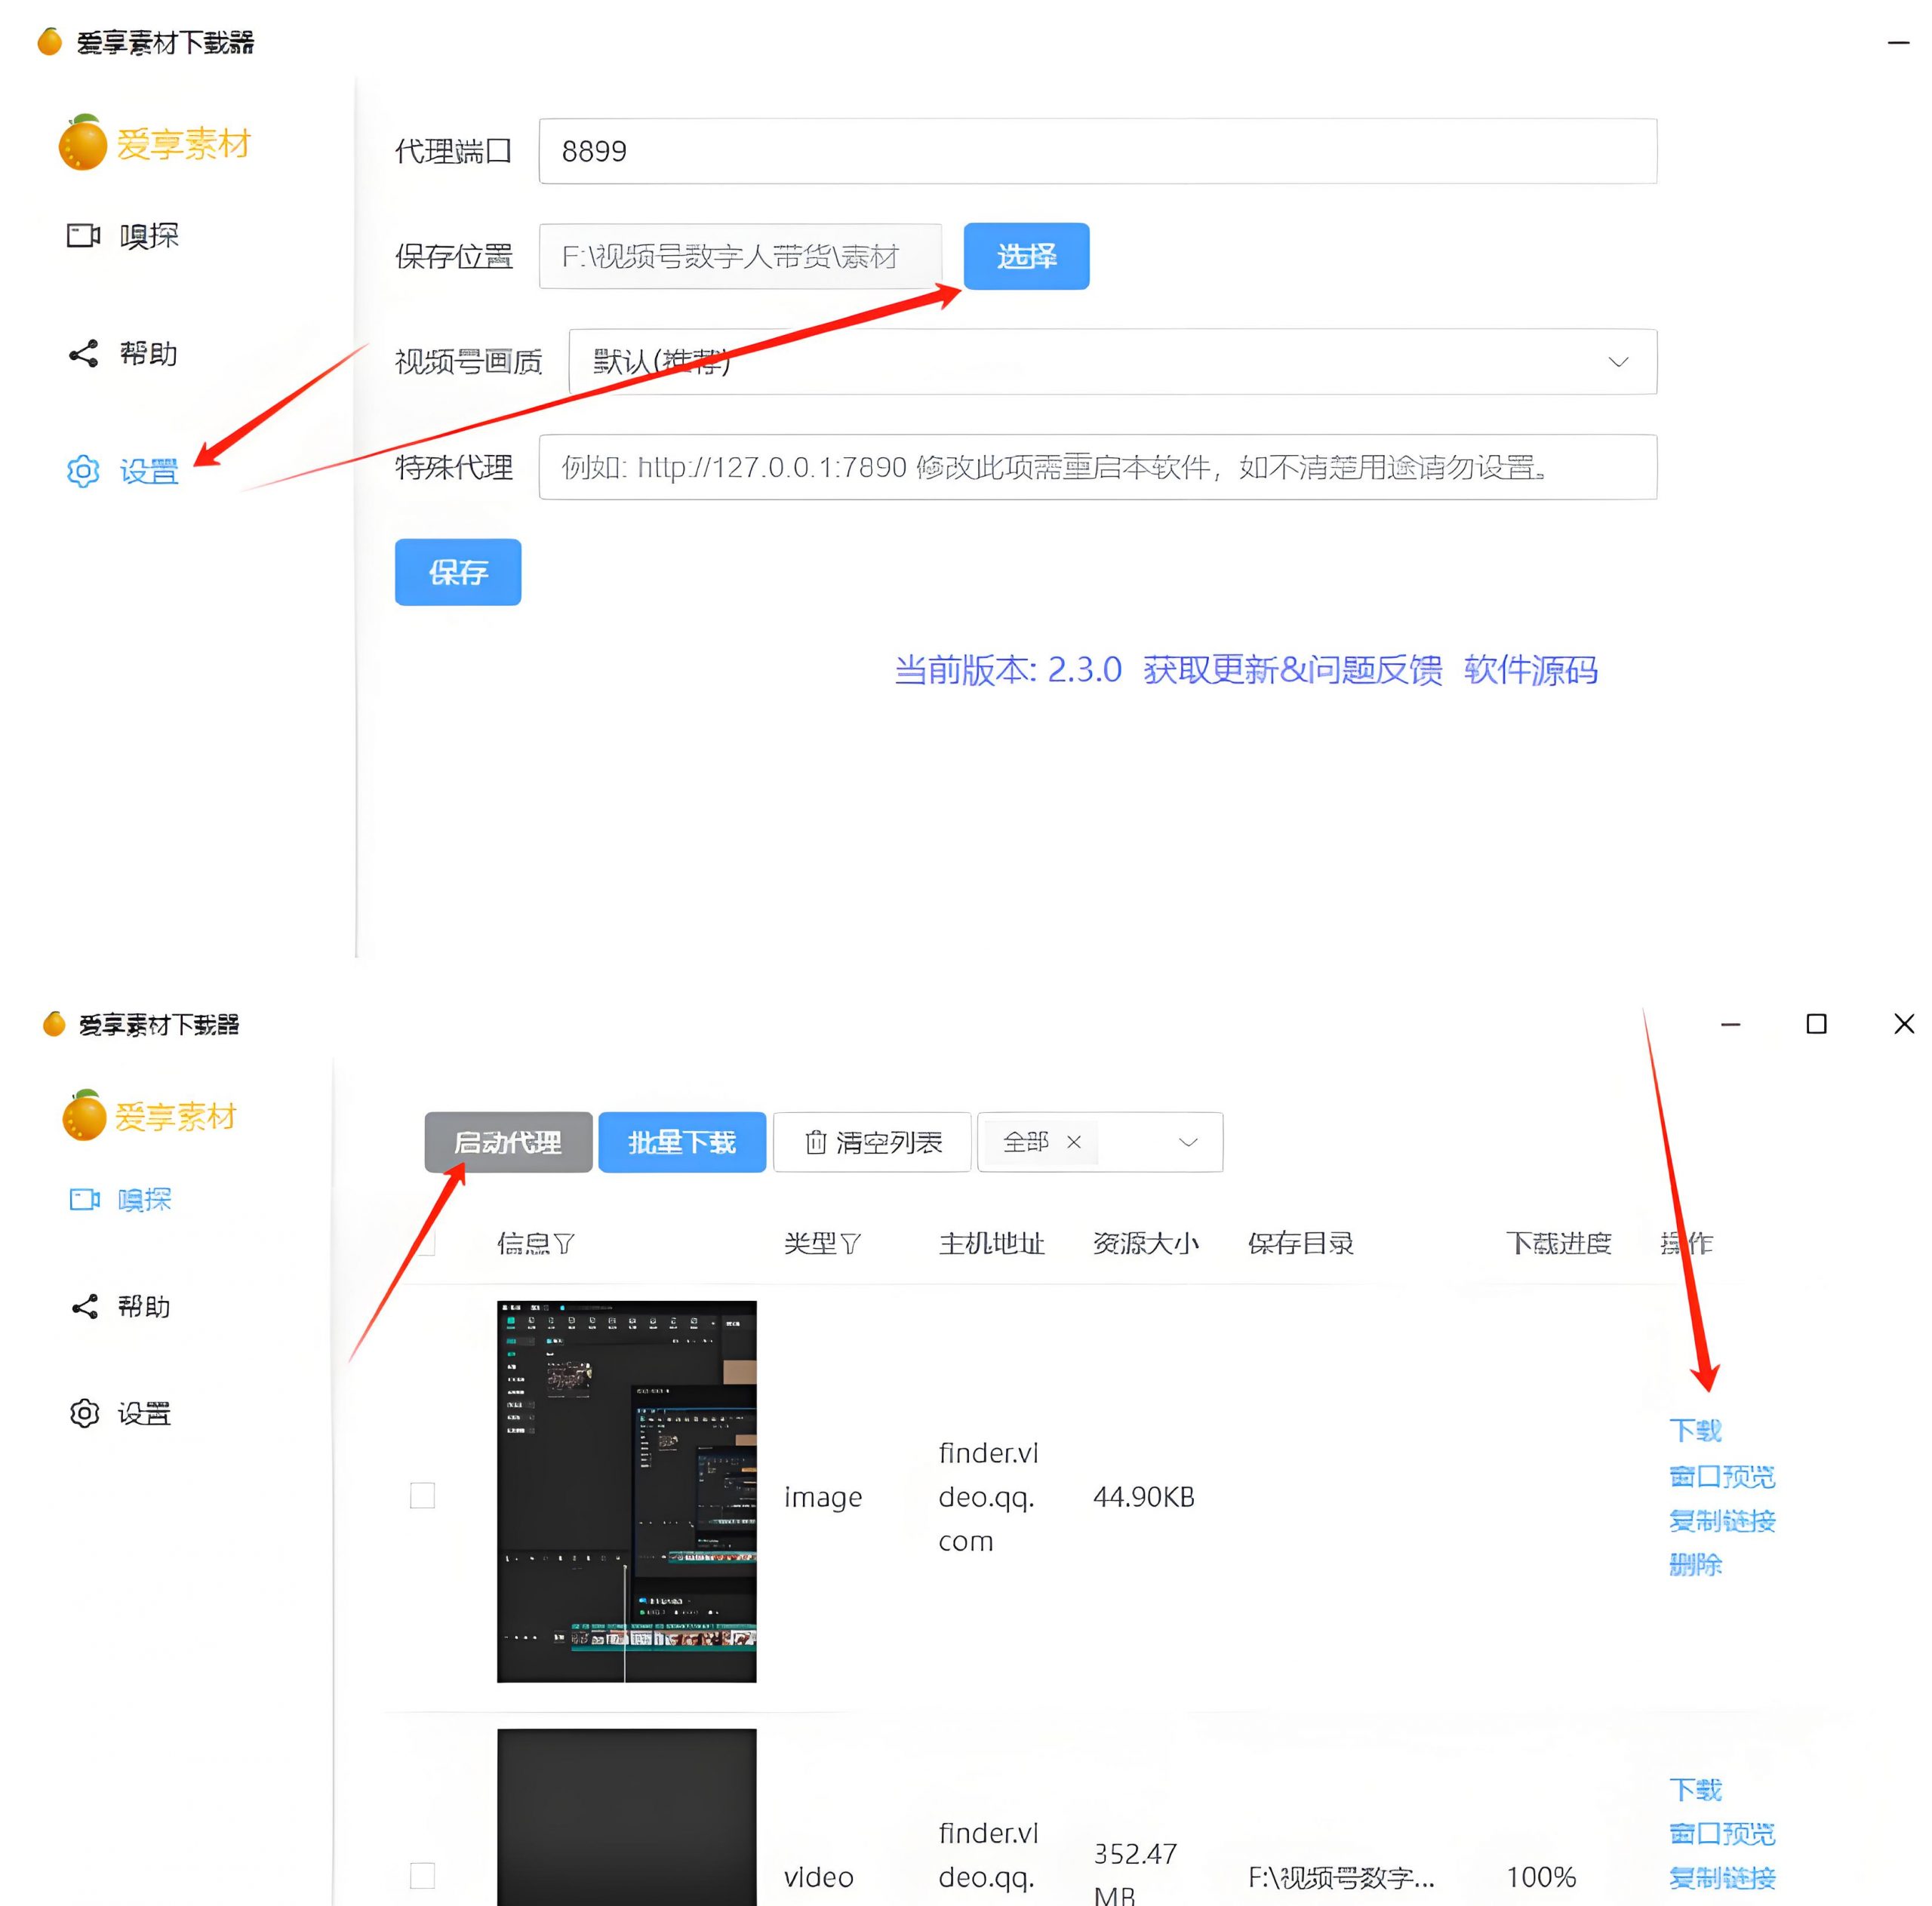Open the 设置 gear icon in the sidebar
The height and width of the screenshot is (1906, 1932).
tap(82, 472)
